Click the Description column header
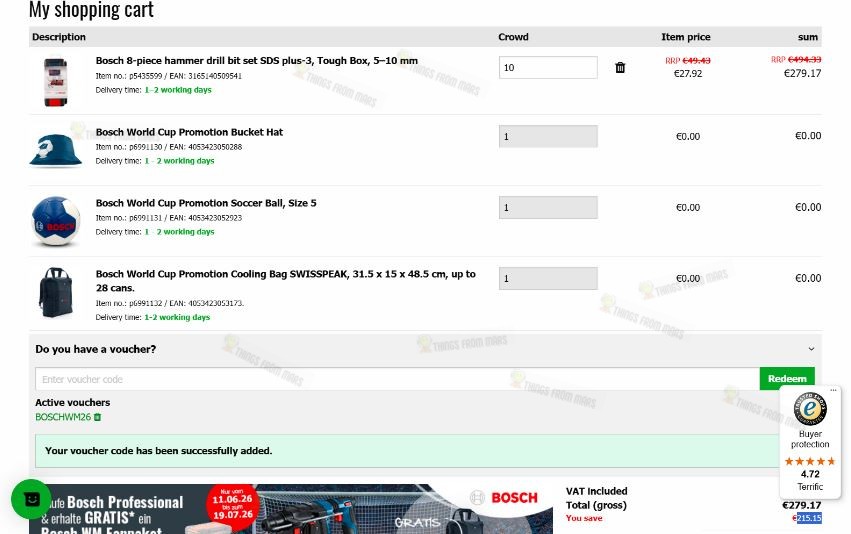 coord(59,37)
